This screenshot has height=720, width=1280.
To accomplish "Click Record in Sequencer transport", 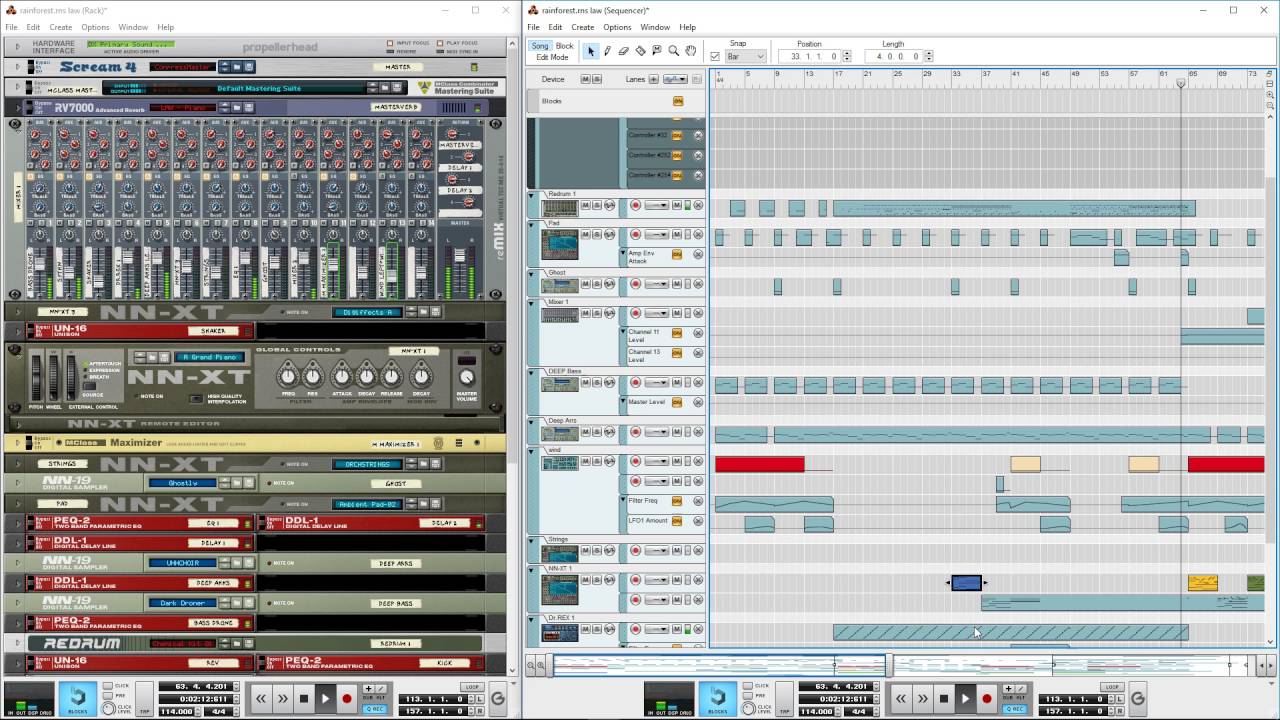I will (x=987, y=699).
